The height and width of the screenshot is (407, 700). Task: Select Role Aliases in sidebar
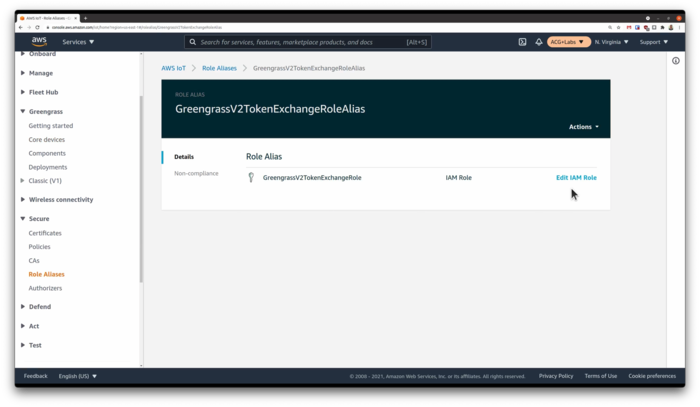point(46,274)
